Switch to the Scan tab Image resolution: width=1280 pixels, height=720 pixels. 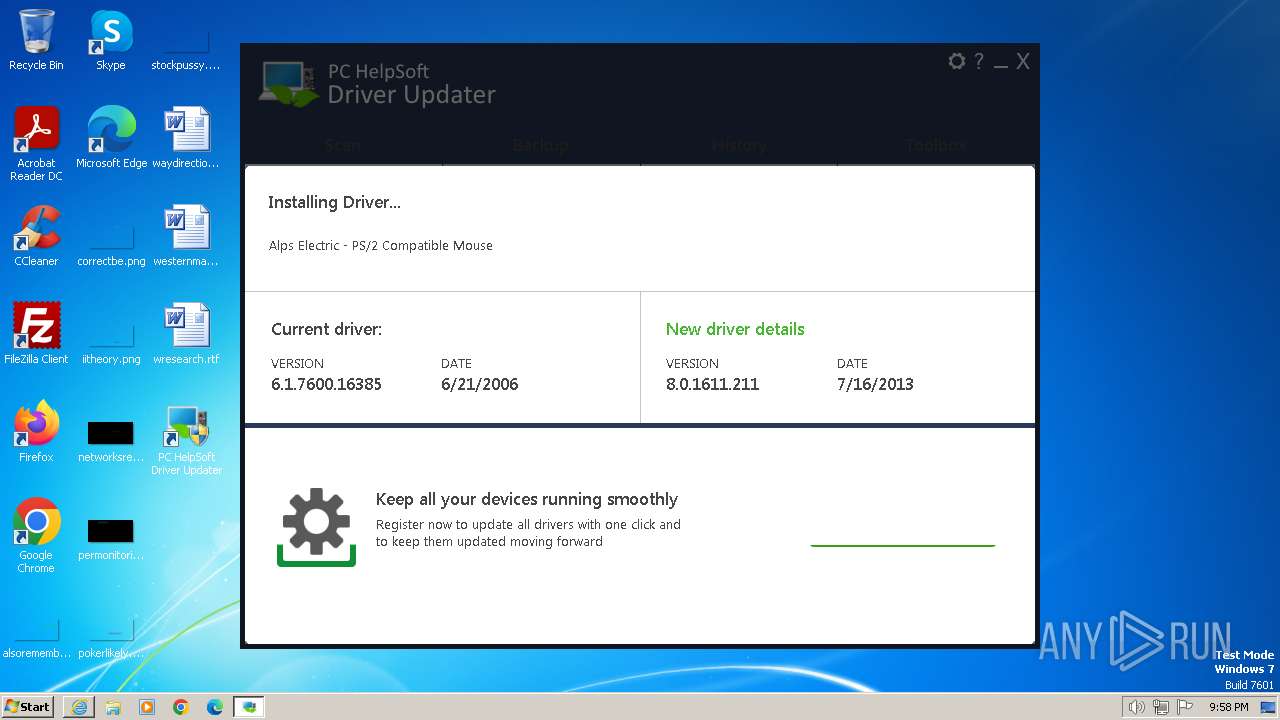click(343, 145)
